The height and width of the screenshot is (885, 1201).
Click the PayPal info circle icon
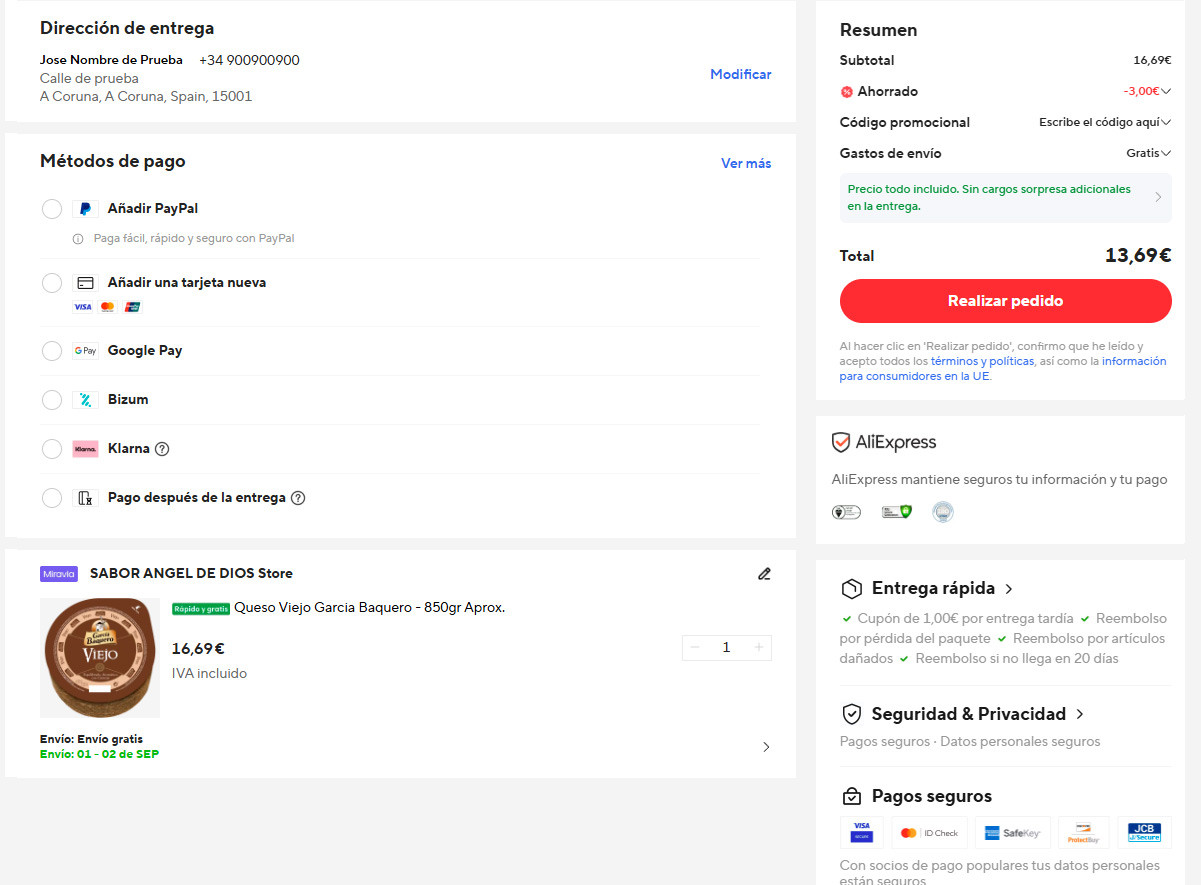pos(78,239)
